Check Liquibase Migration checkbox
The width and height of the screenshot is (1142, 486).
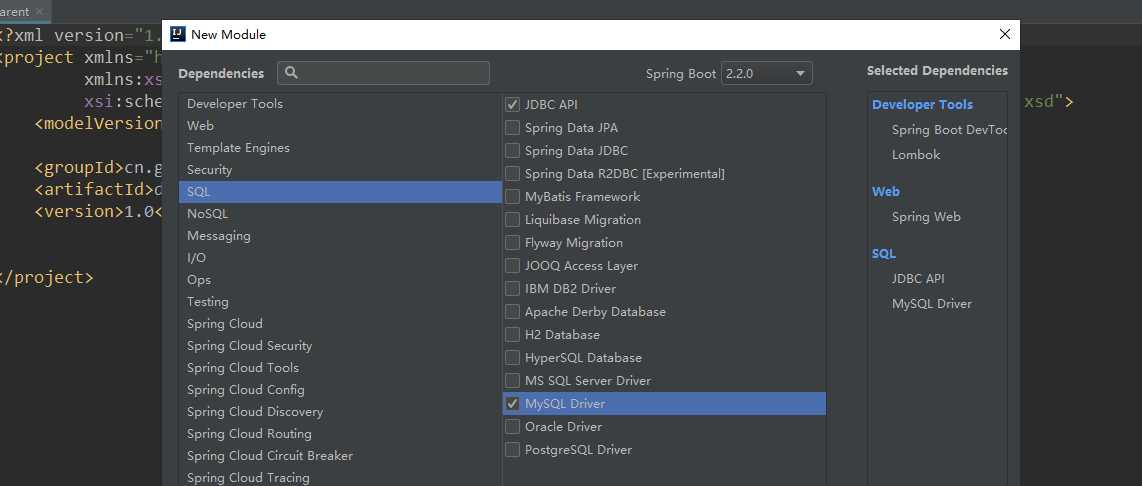[513, 219]
